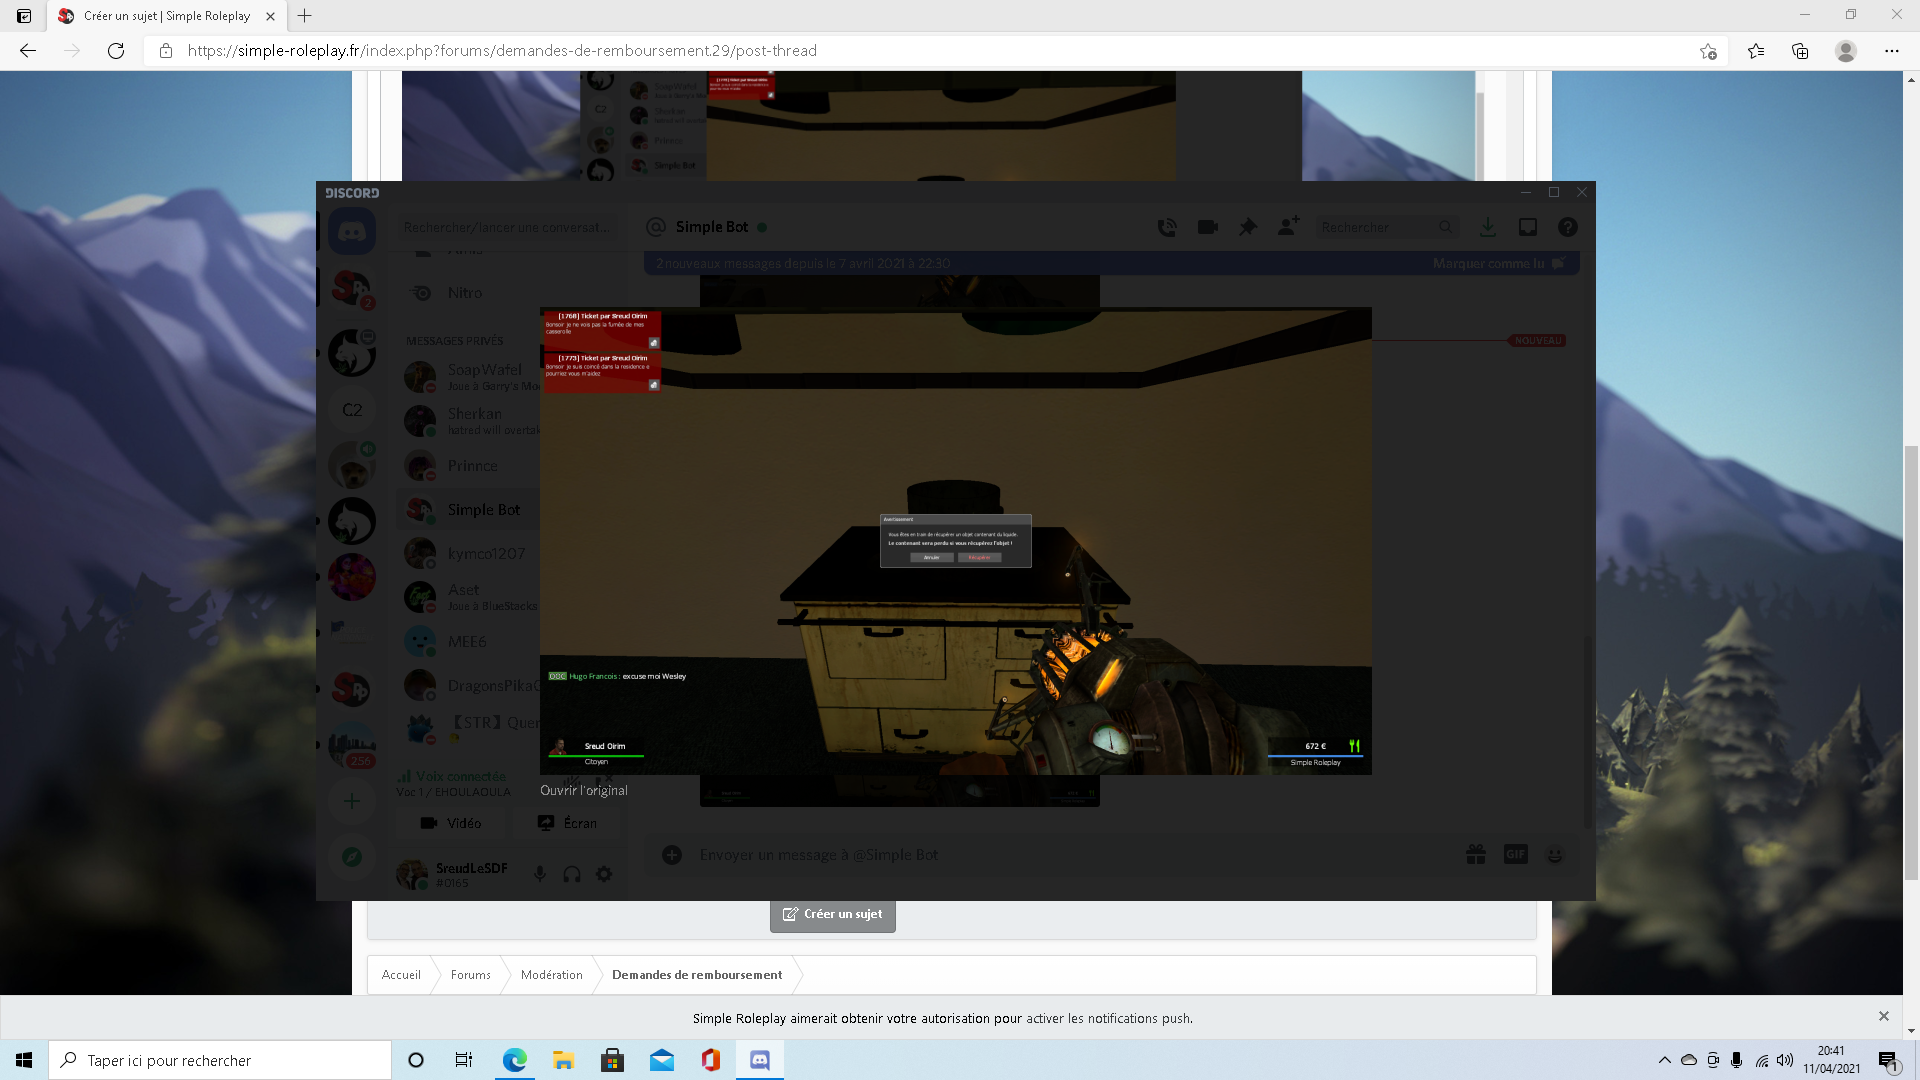Viewport: 1920px width, 1080px height.
Task: Start a video call in Discord header
Action: point(1208,228)
